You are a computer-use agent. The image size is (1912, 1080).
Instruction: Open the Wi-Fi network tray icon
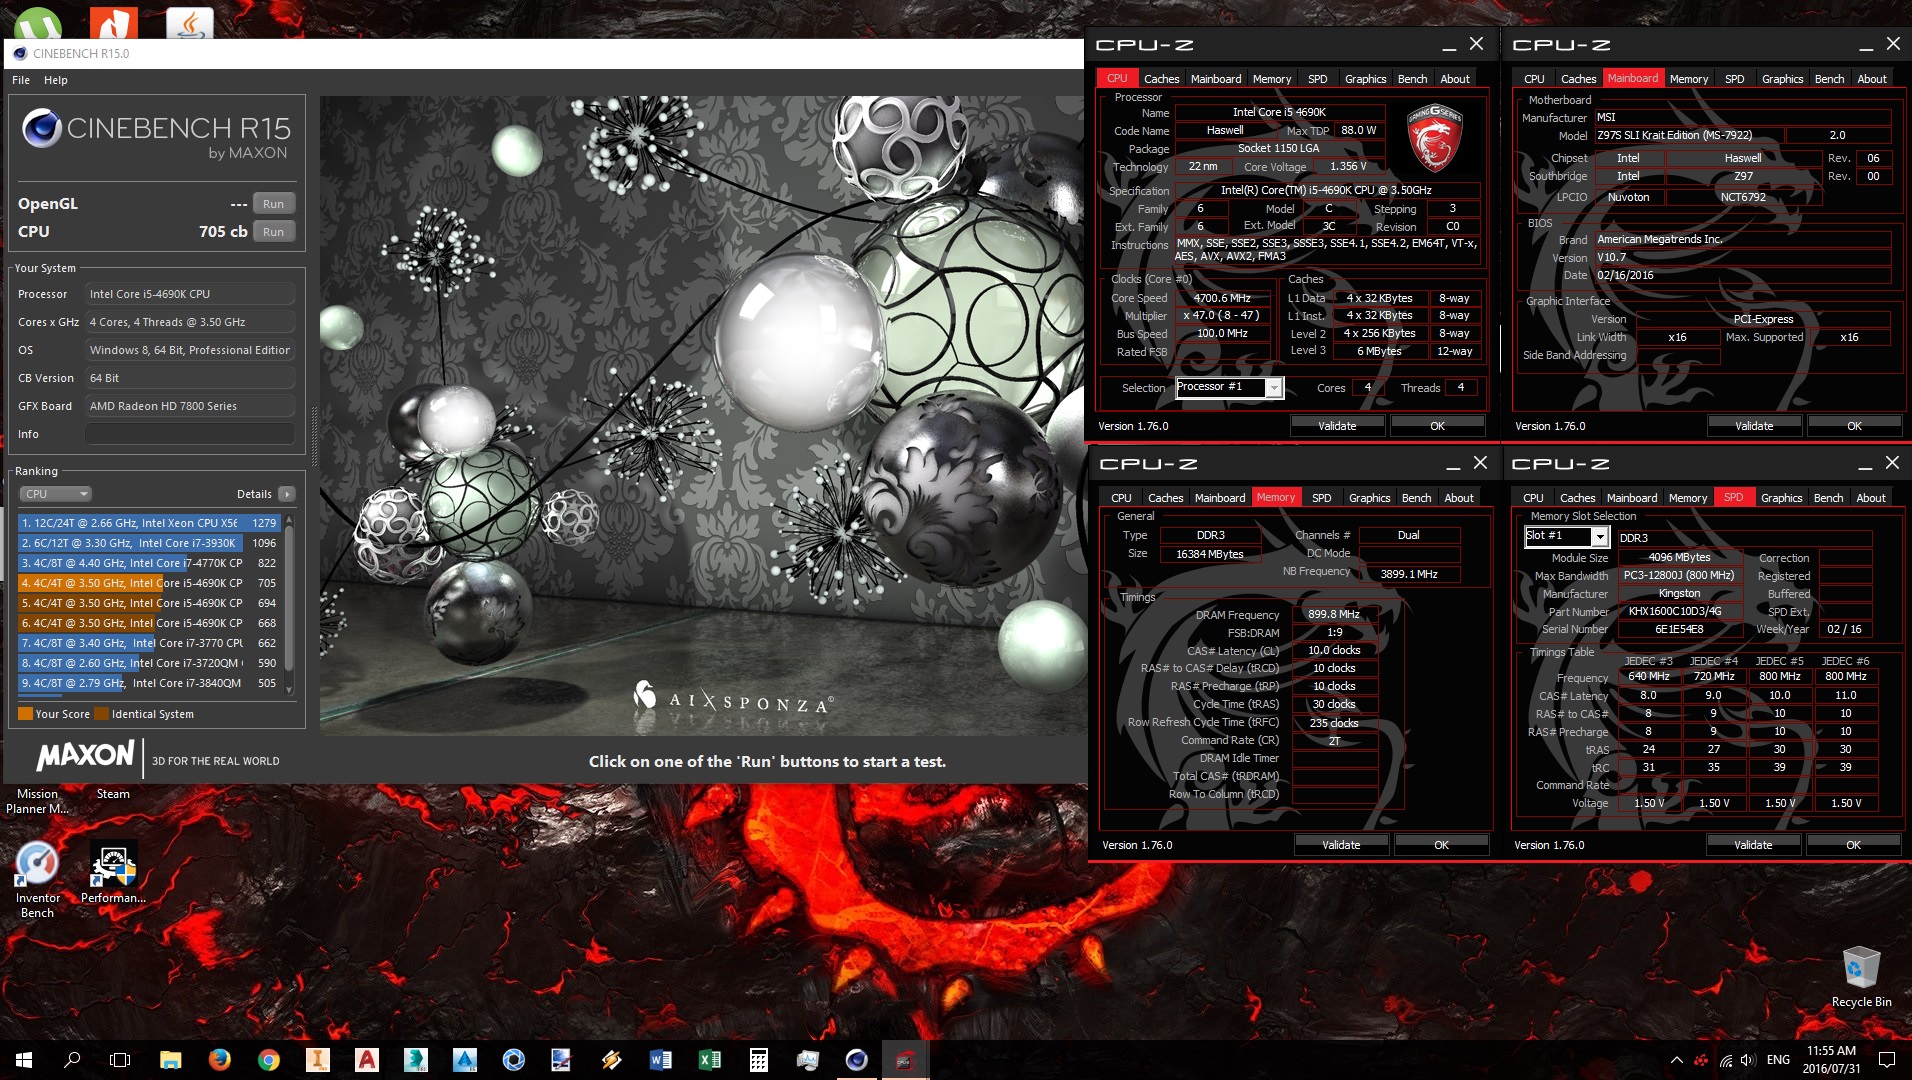click(1726, 1060)
